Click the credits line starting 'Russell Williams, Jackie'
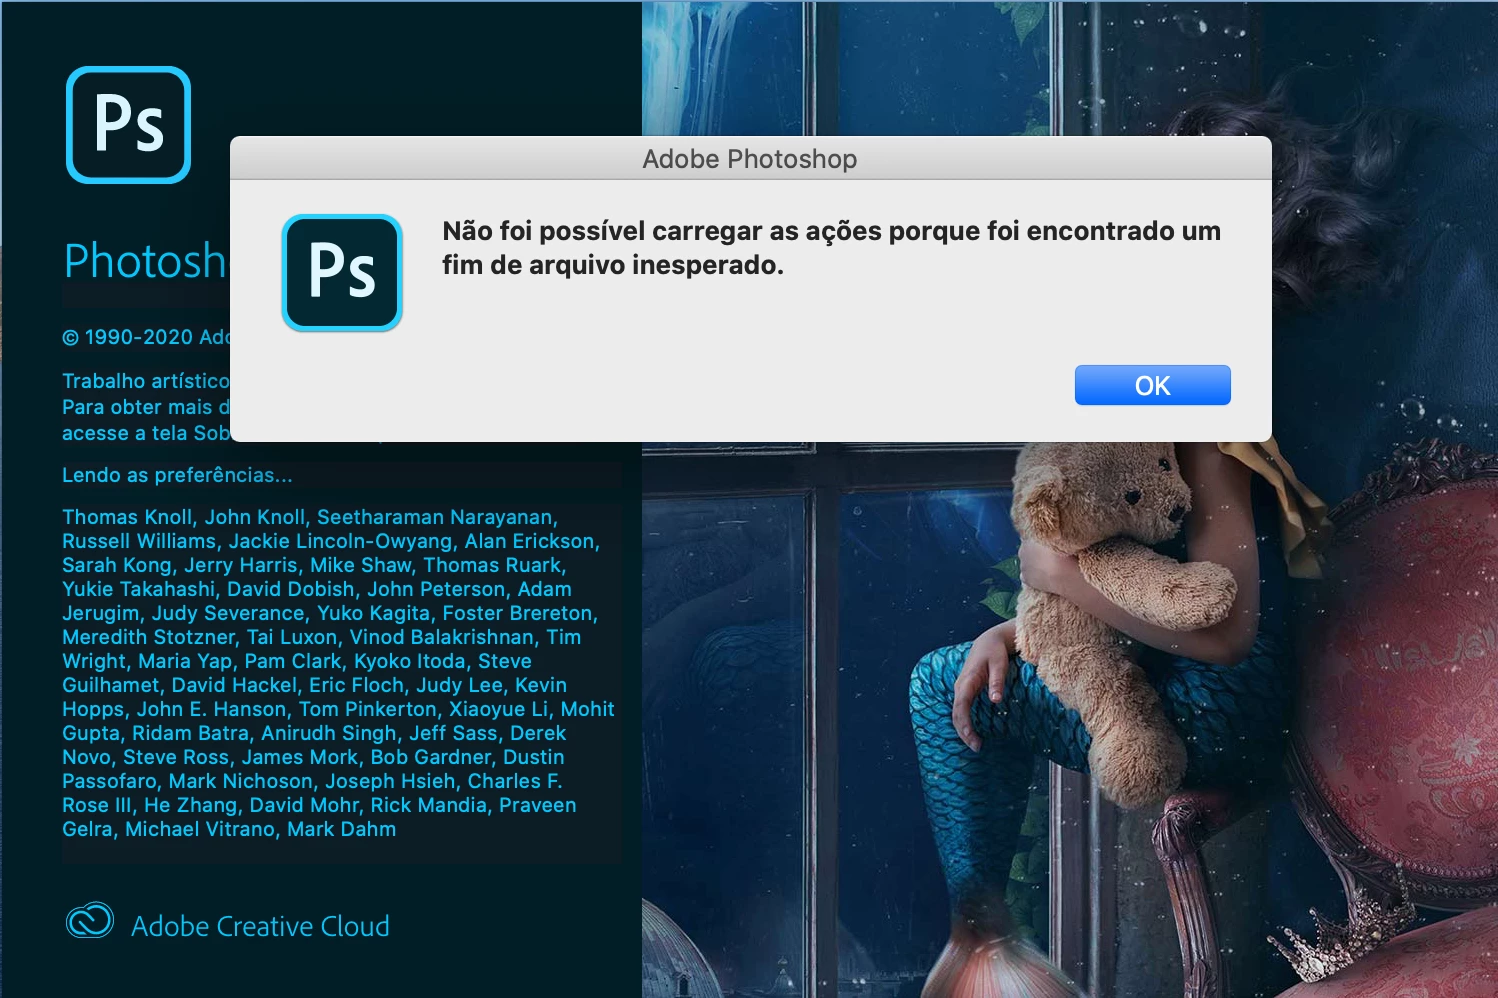The height and width of the screenshot is (998, 1498). (x=331, y=541)
